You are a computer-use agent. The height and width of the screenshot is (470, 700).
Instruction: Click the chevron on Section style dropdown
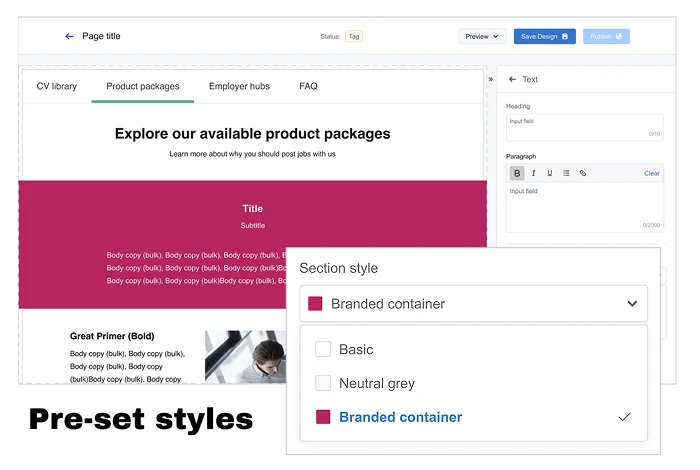click(632, 304)
